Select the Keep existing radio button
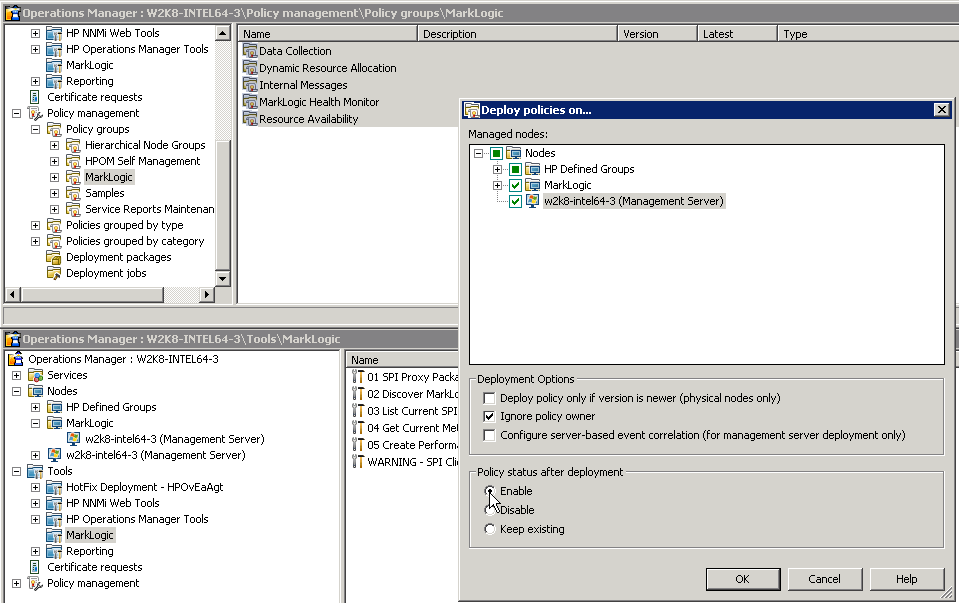 point(489,529)
